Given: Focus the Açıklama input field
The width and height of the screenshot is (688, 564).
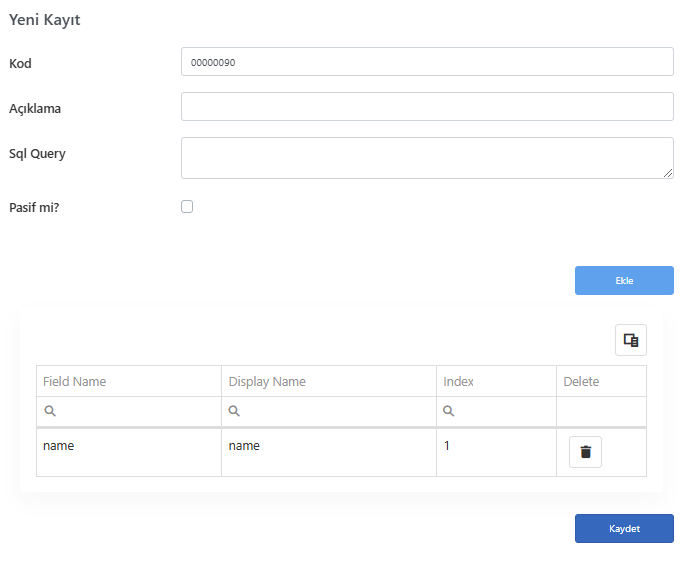Looking at the screenshot, I should [427, 107].
